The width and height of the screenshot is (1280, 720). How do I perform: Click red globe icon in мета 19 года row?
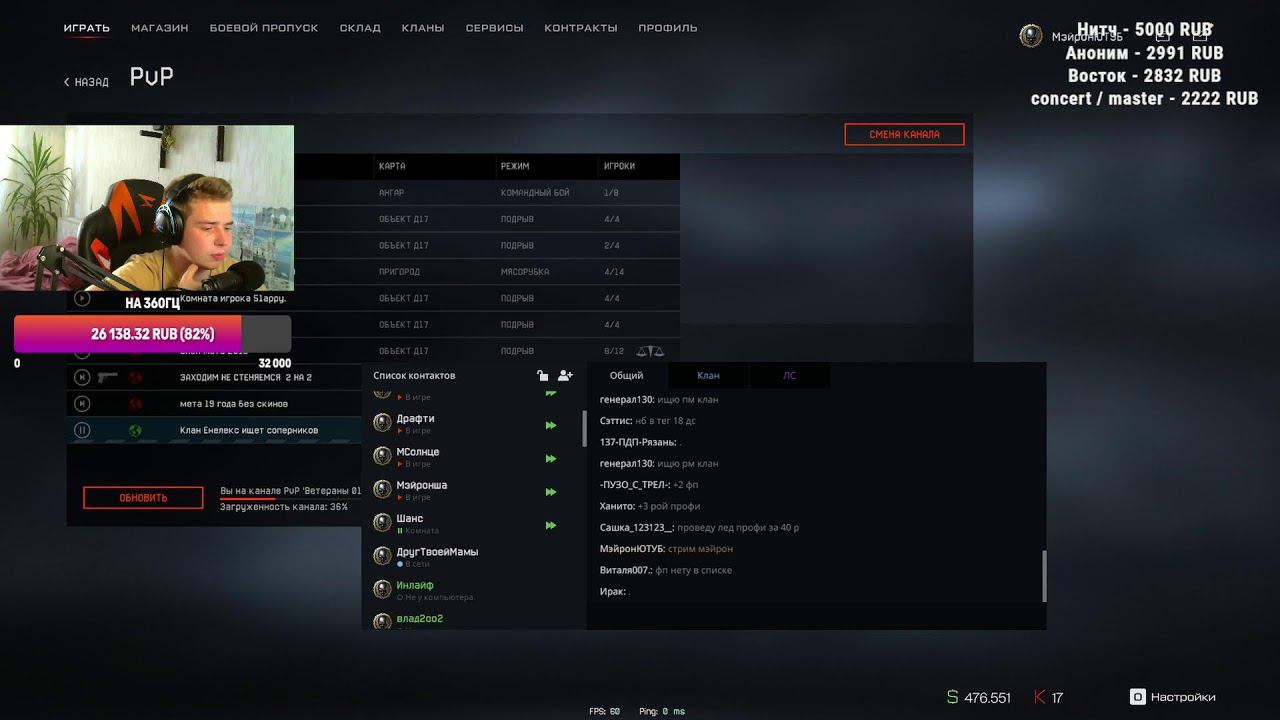pos(135,403)
